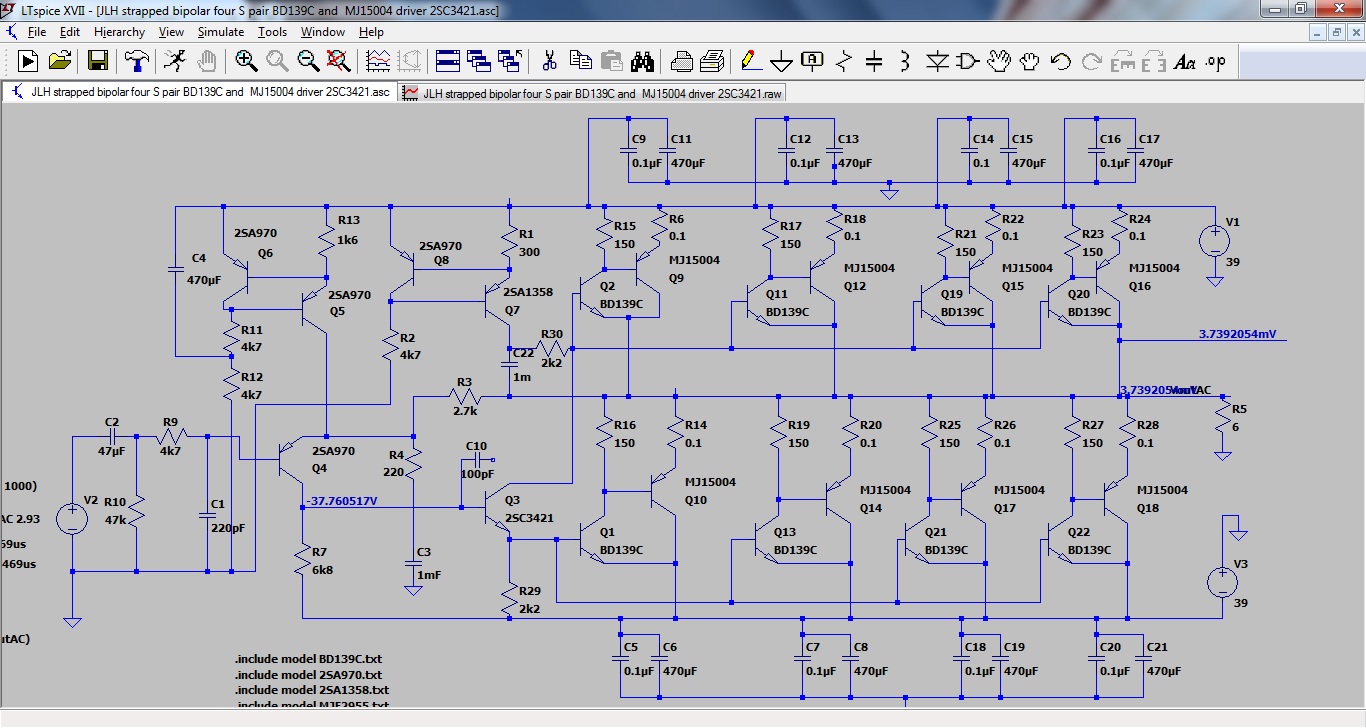Open the Component gate-symbol tool
Image resolution: width=1366 pixels, height=728 pixels.
[x=967, y=61]
